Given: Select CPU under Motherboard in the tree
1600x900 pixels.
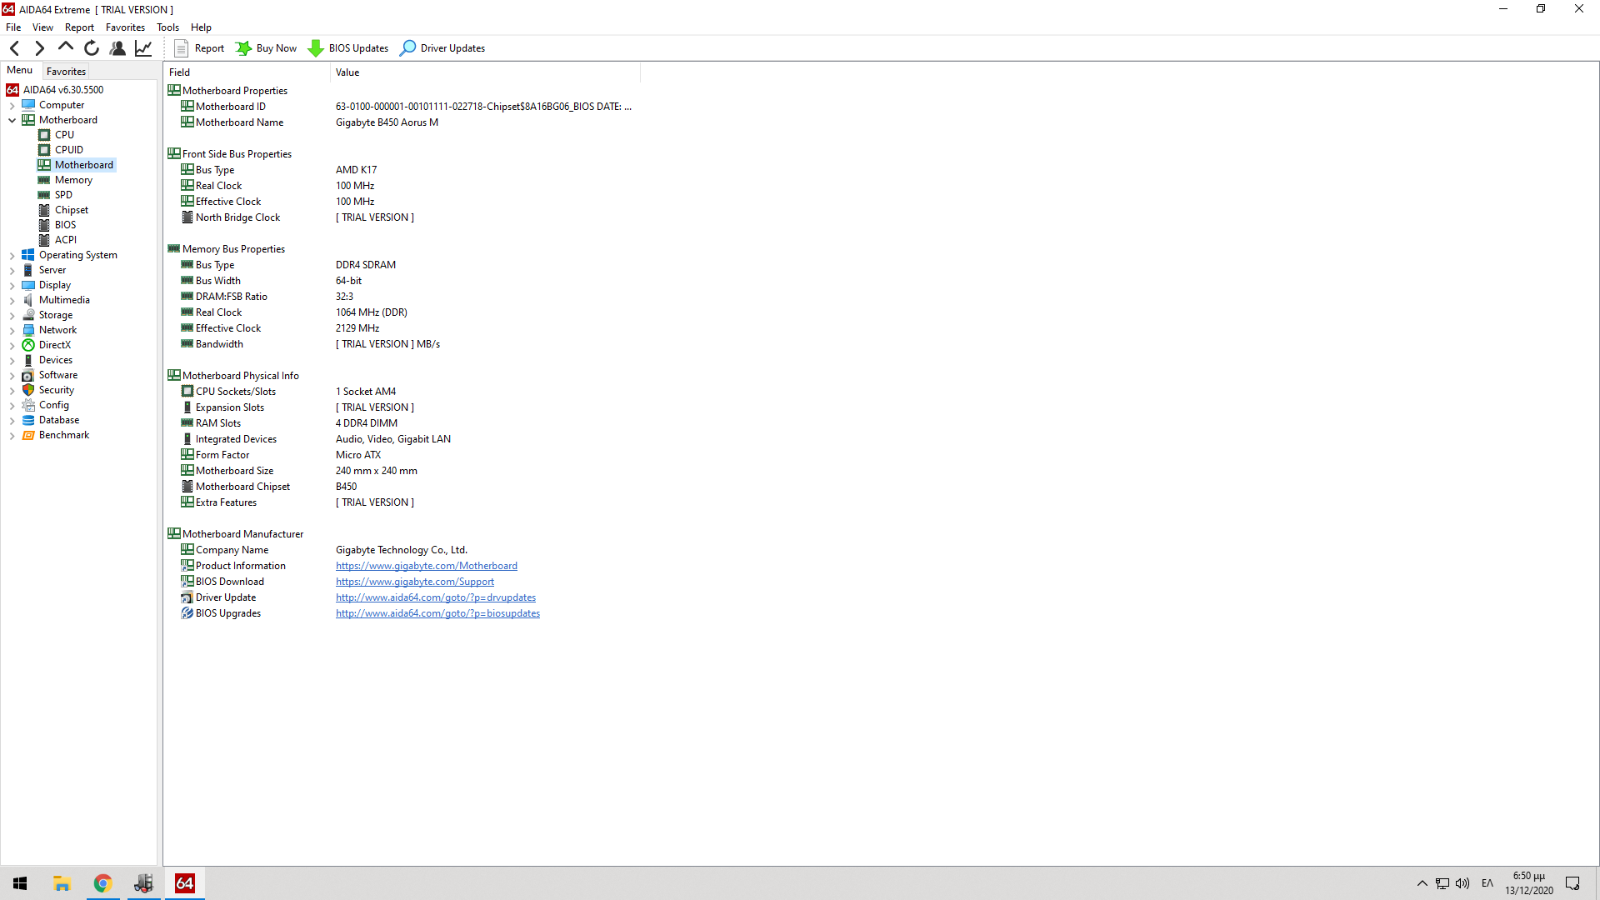Looking at the screenshot, I should pos(64,135).
